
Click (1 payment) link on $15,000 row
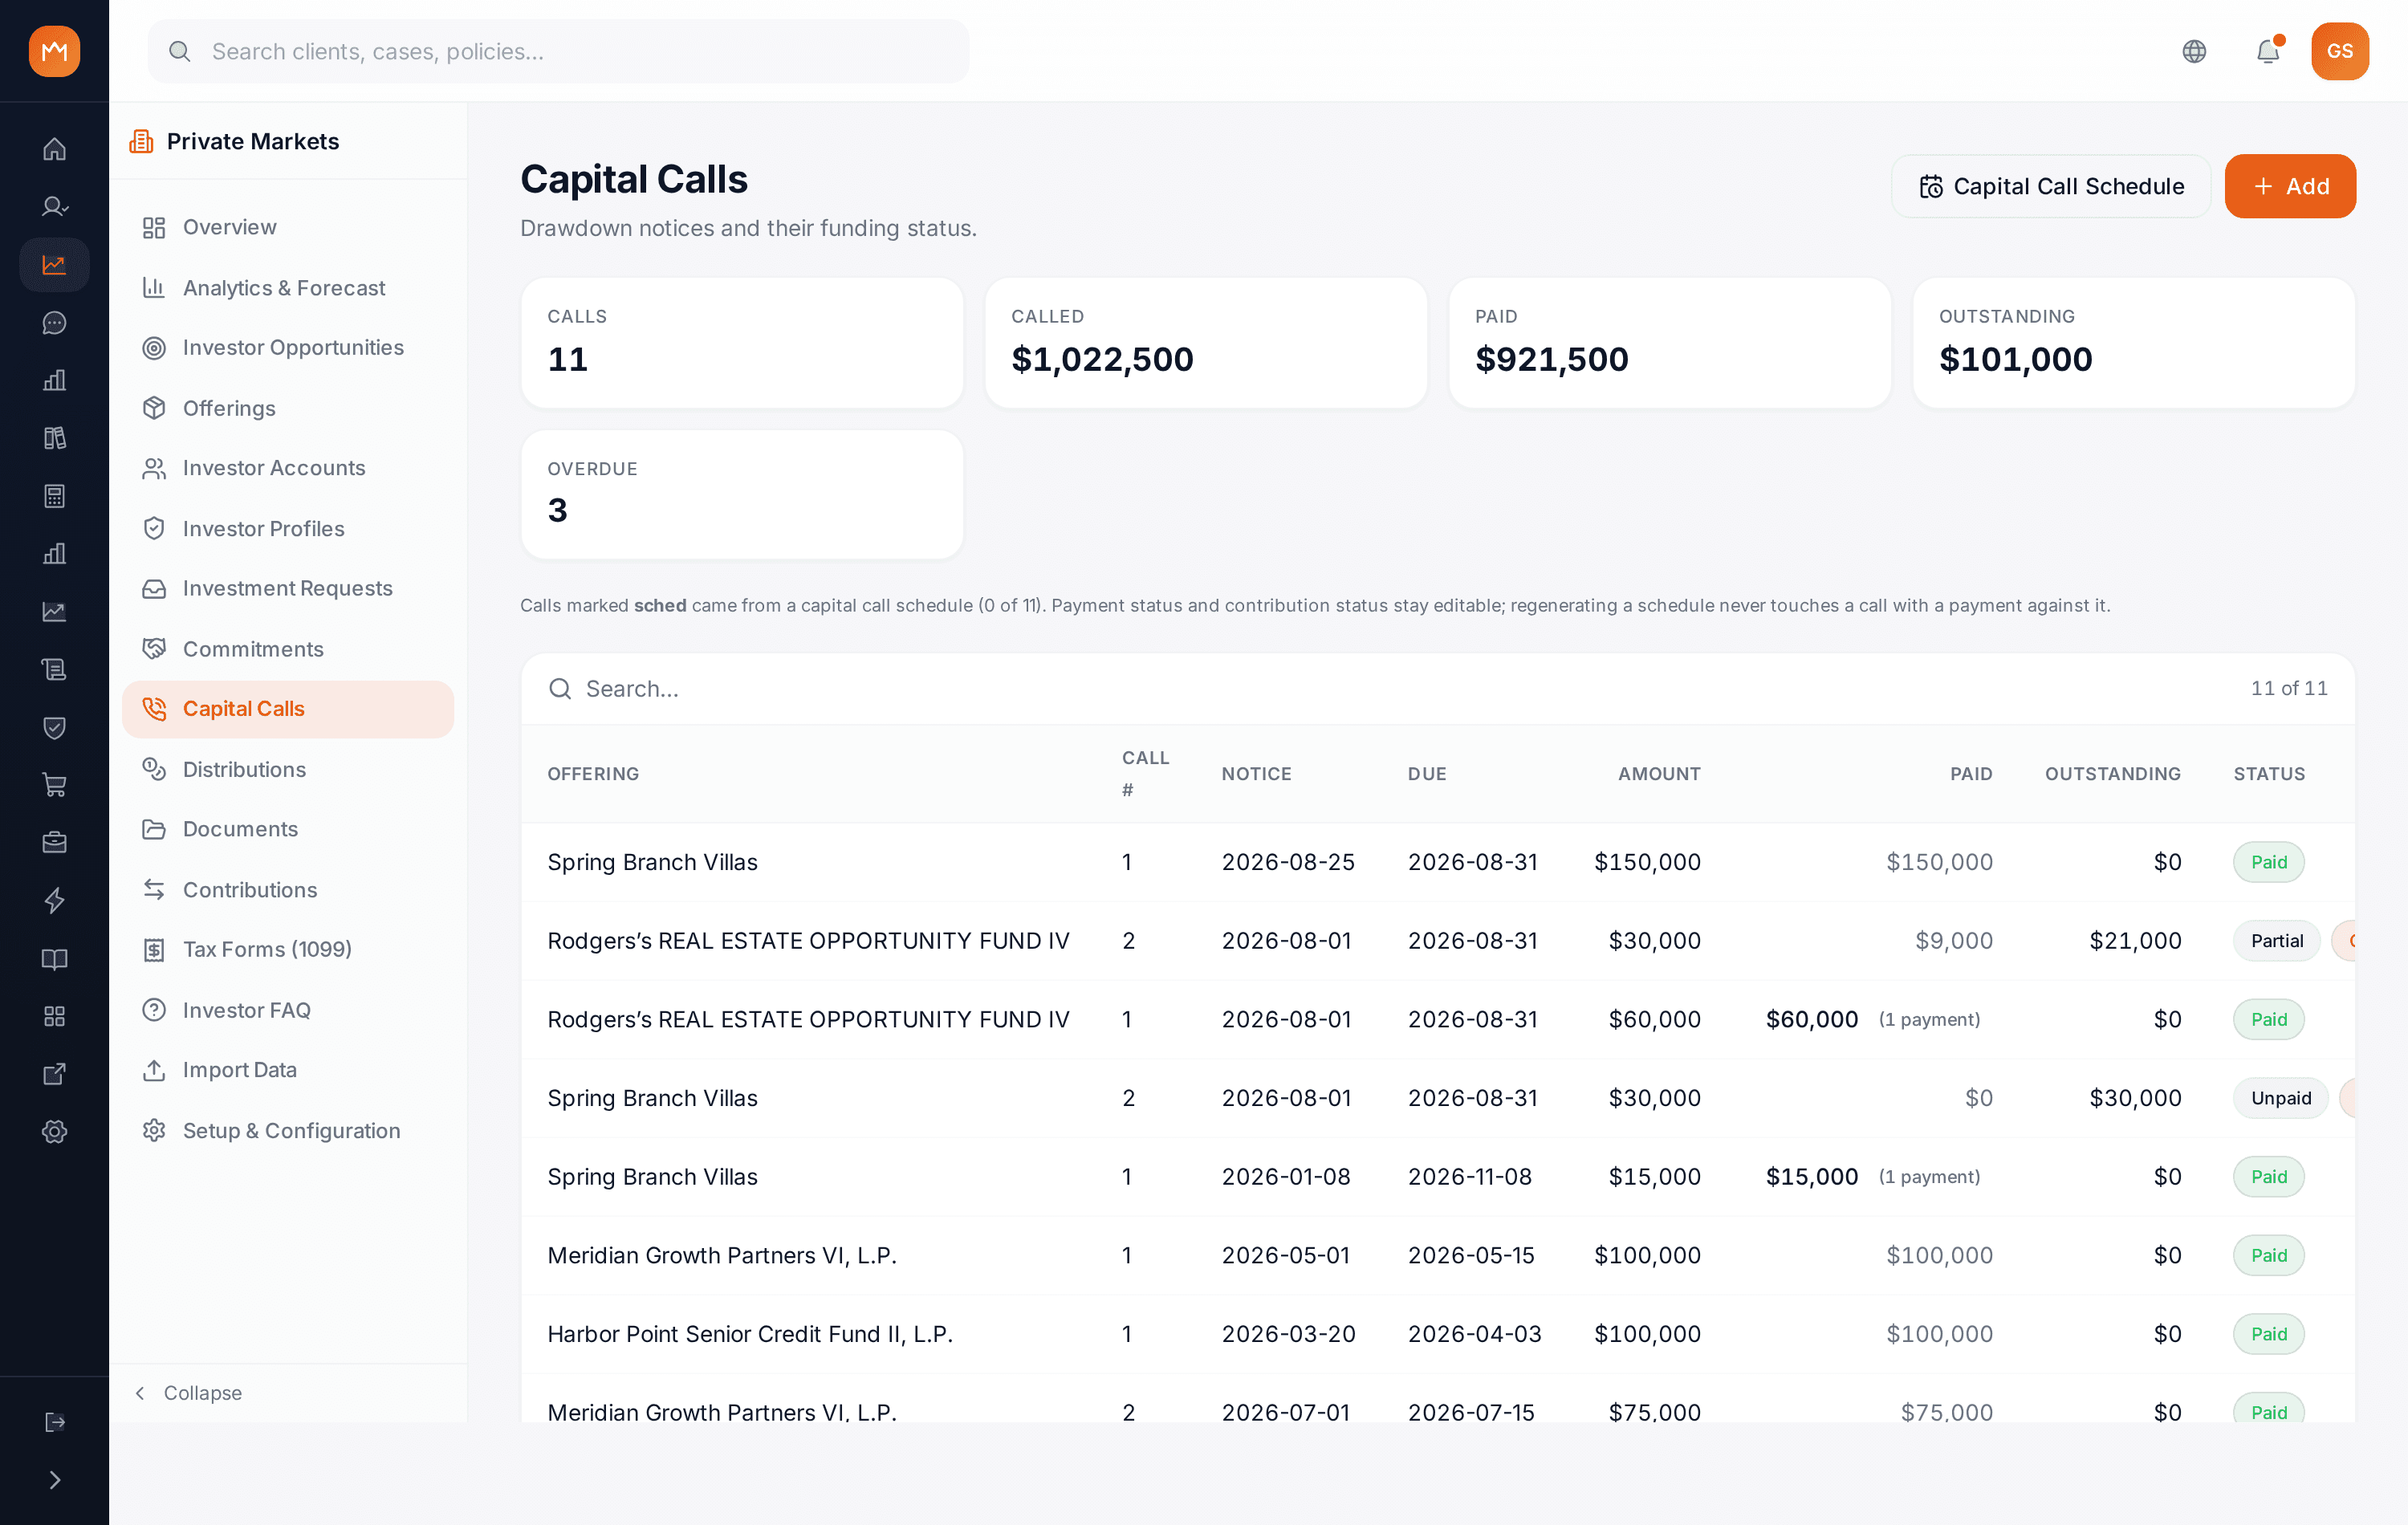point(1929,1177)
